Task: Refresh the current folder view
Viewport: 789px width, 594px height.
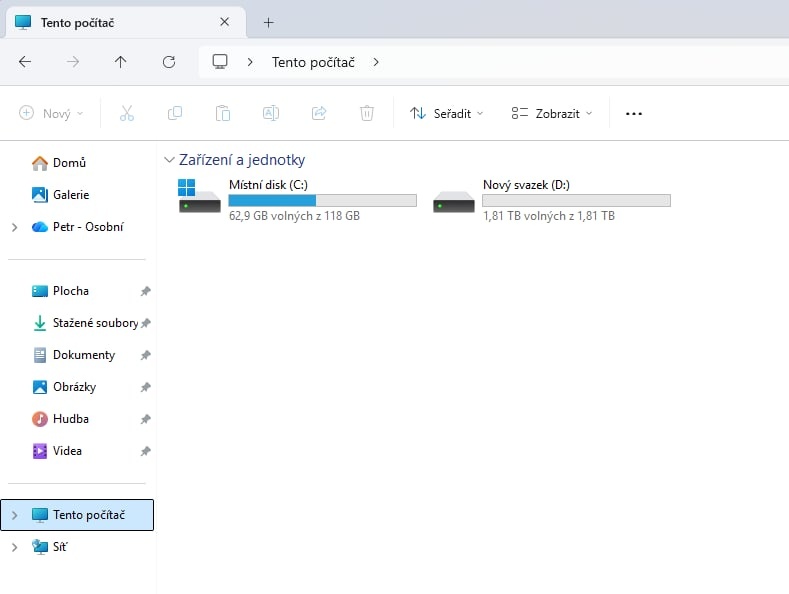Action: (x=169, y=62)
